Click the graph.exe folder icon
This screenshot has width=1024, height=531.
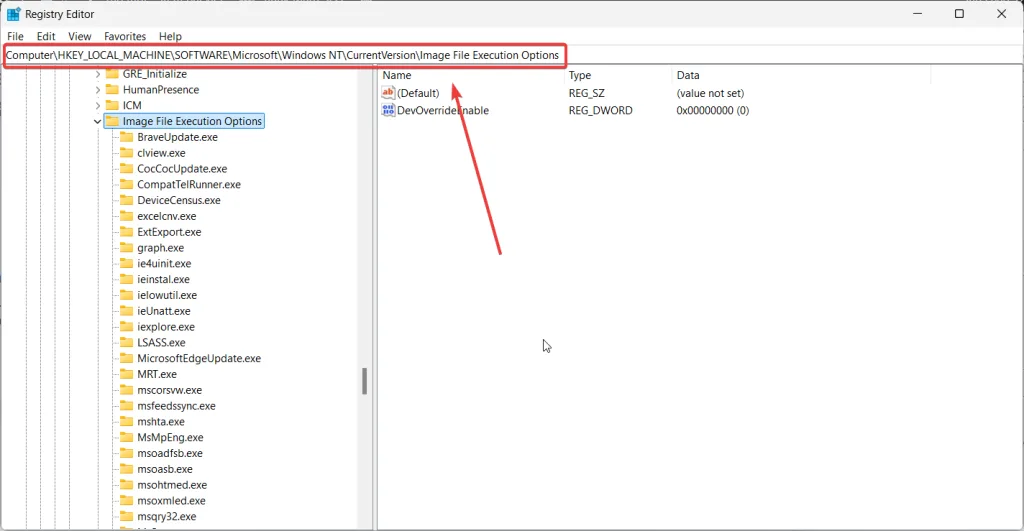127,248
